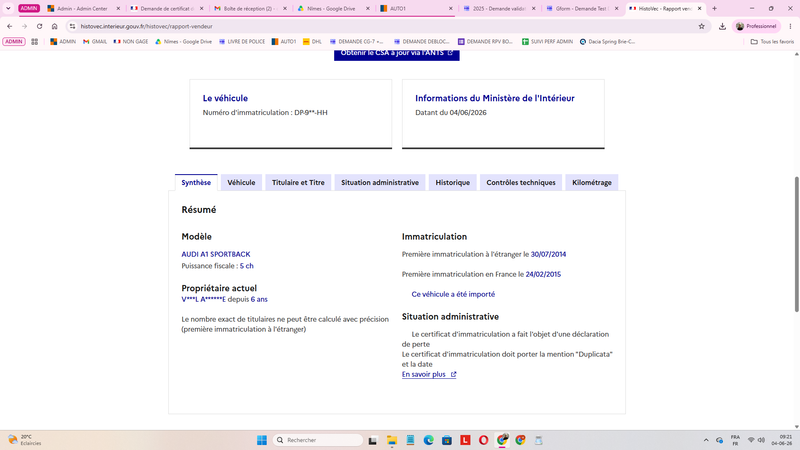Select the Situation administrative tab
Screen dimensions: 800x450
click(380, 183)
